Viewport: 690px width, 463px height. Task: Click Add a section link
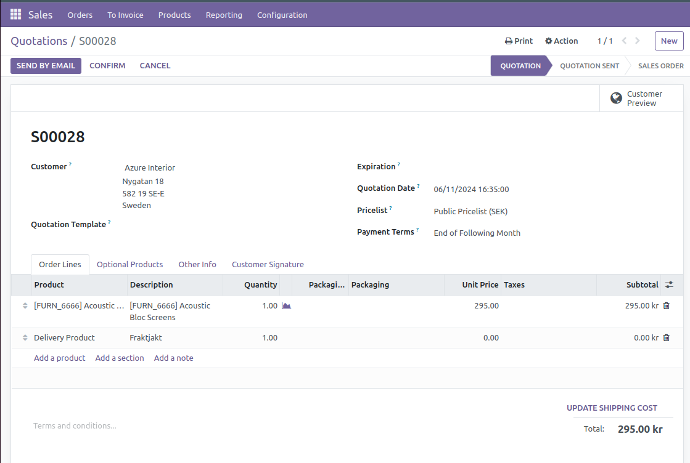point(119,358)
